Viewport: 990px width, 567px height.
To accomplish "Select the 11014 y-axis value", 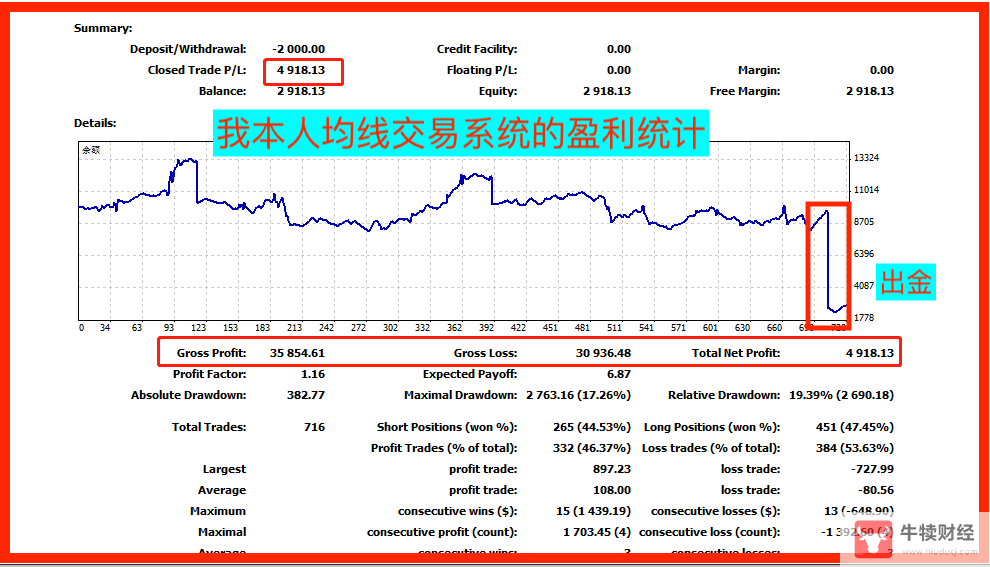I will (866, 189).
